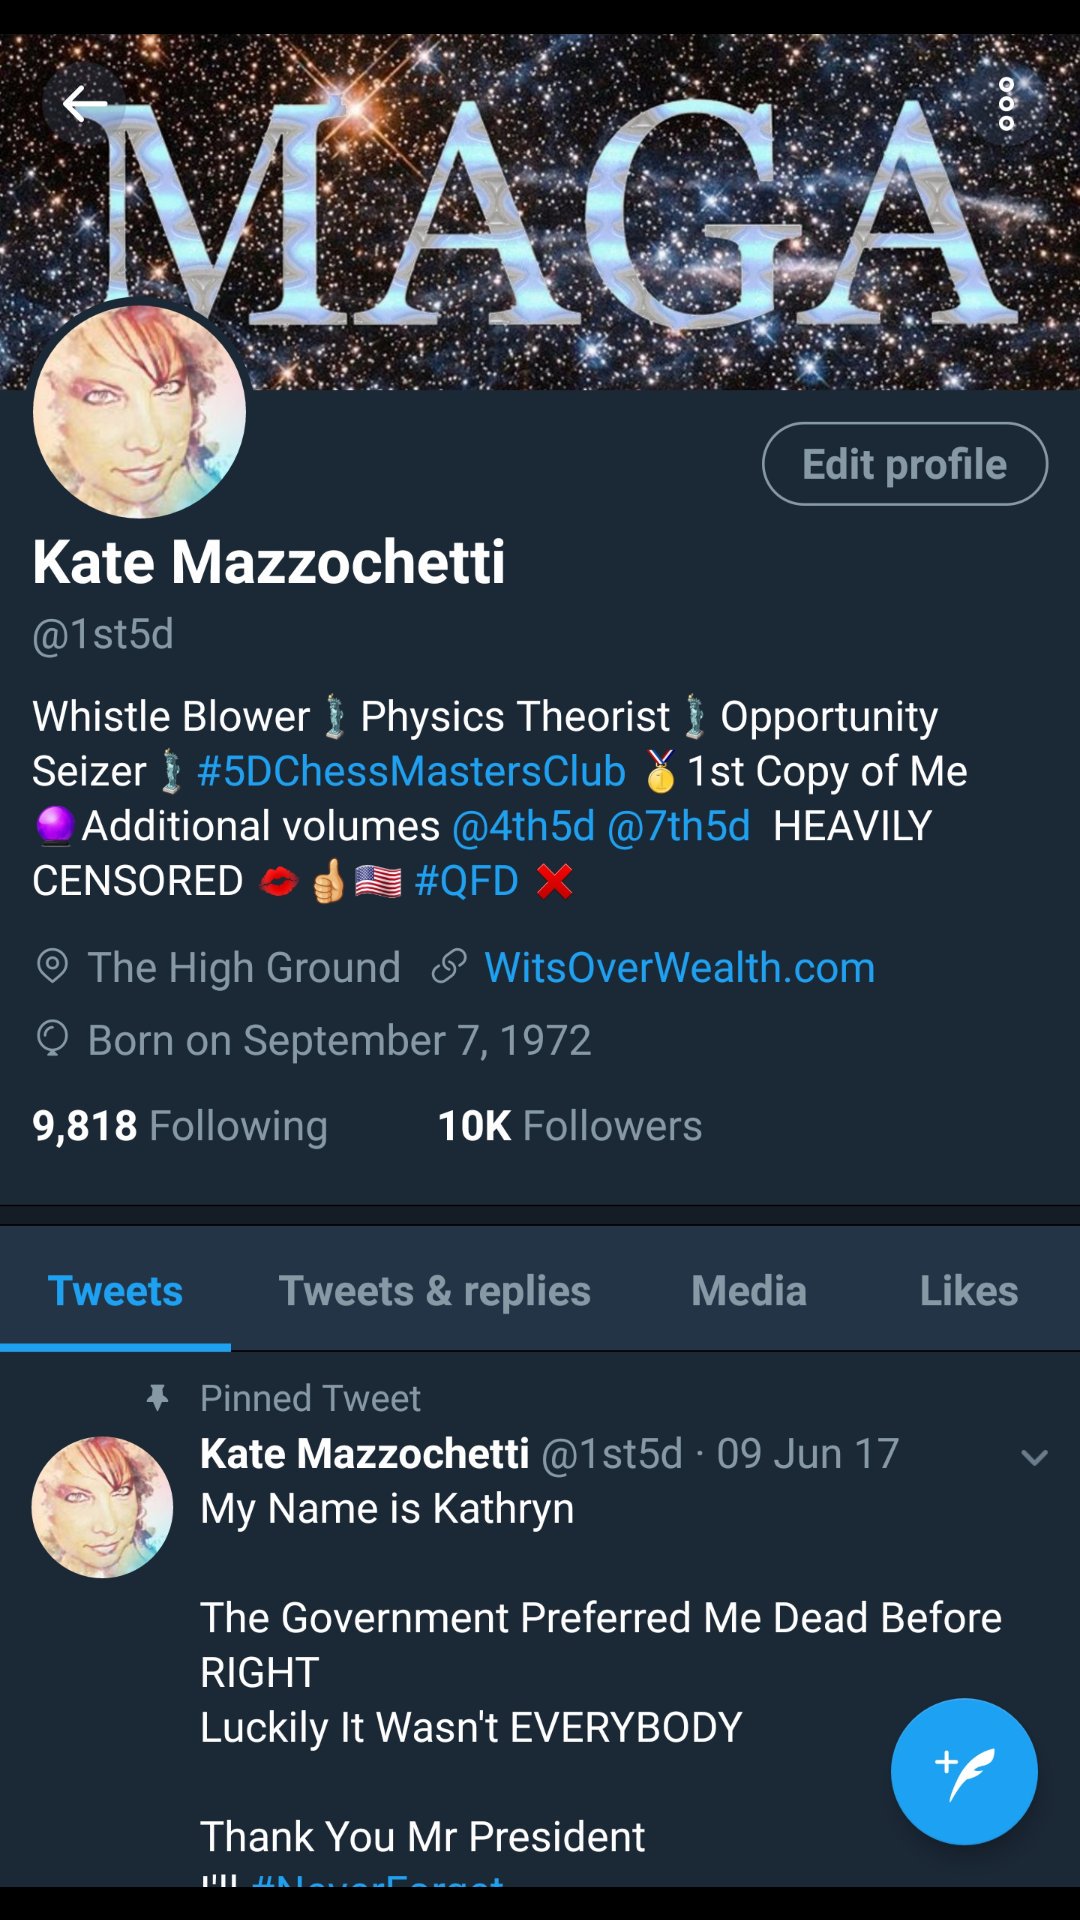Click the Edit profile button
Viewport: 1080px width, 1920px height.
(905, 464)
